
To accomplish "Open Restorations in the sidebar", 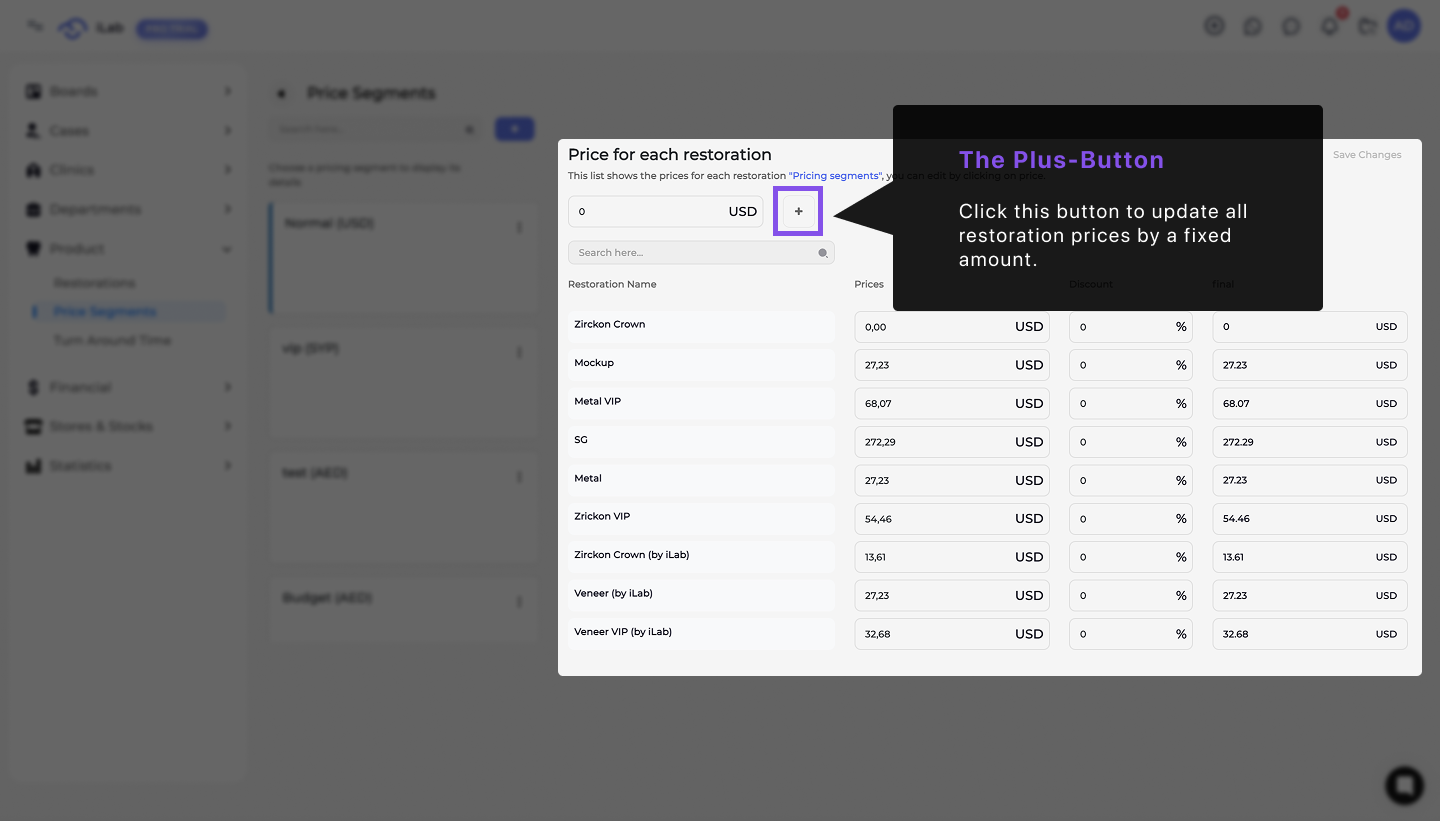I will 94,283.
